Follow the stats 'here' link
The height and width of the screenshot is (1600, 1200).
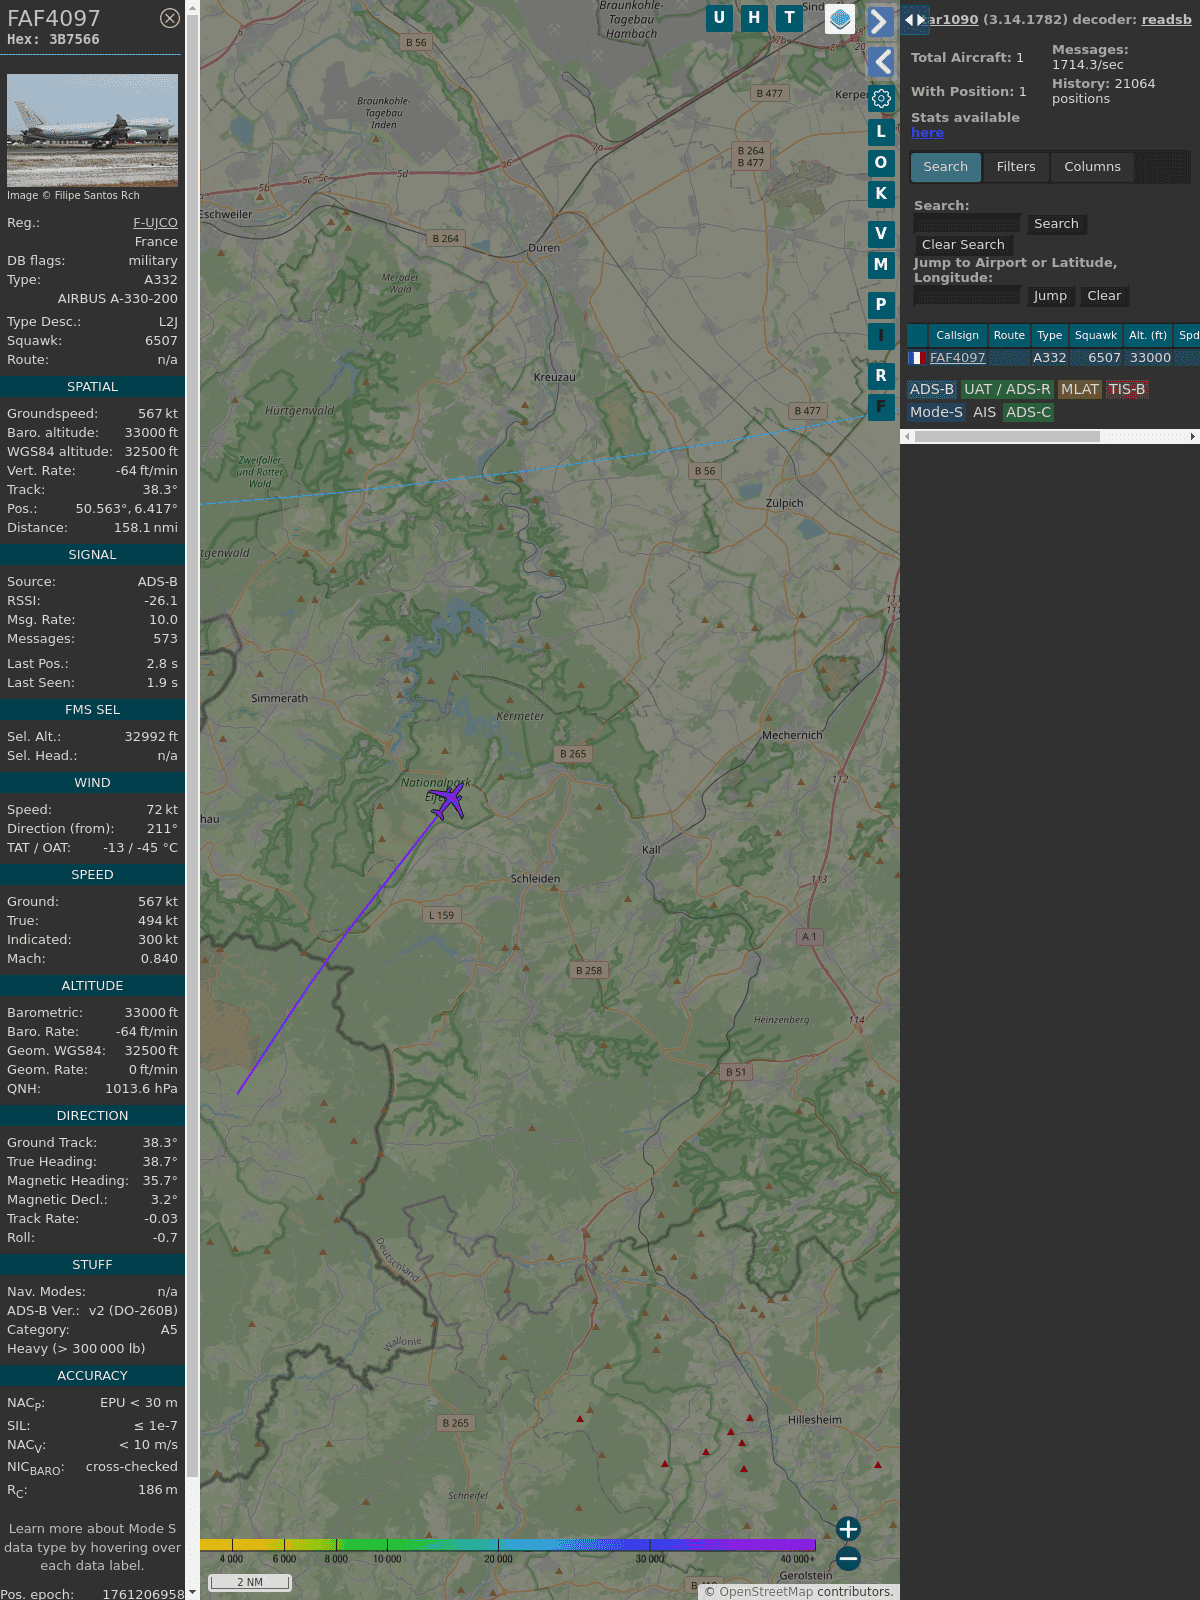click(x=927, y=133)
